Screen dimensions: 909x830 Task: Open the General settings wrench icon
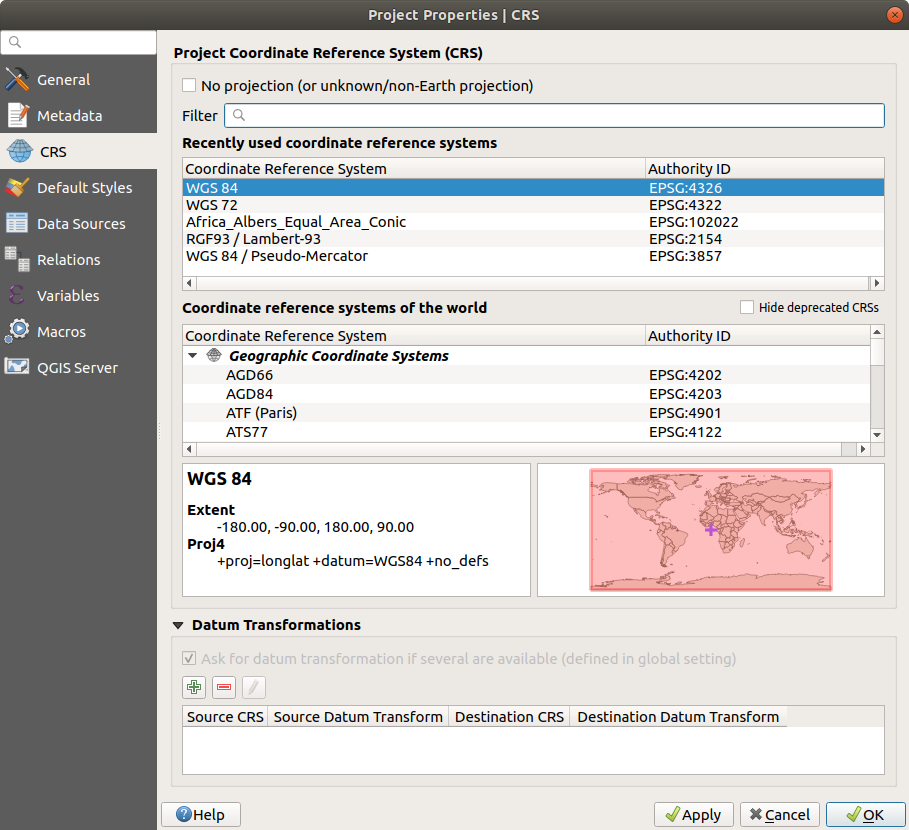click(x=17, y=80)
